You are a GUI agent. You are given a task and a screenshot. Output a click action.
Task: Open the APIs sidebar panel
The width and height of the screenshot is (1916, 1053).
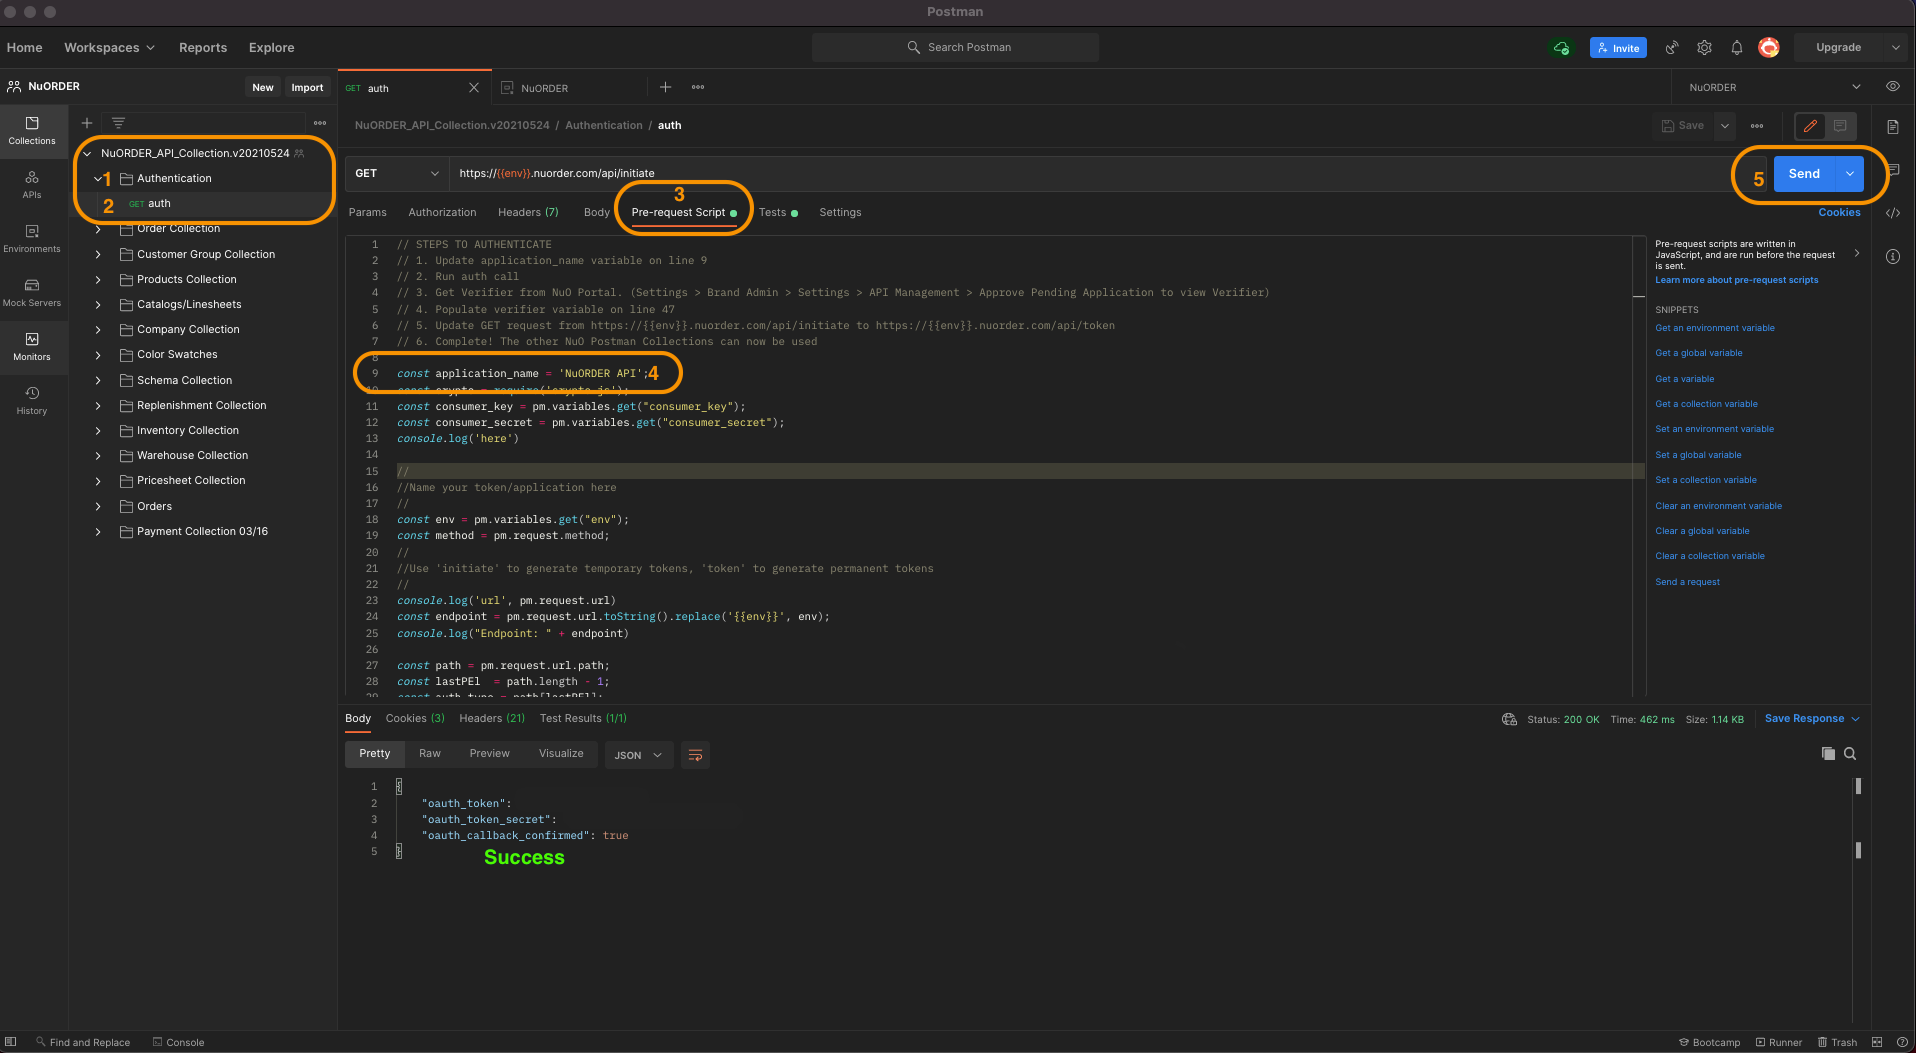coord(32,184)
